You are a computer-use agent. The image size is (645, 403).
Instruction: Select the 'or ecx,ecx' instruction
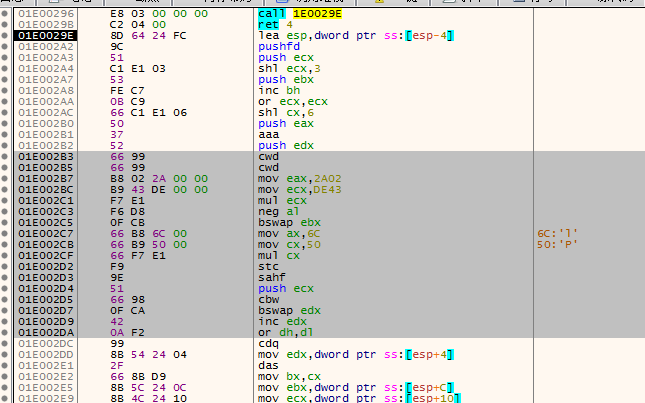[x=293, y=102]
